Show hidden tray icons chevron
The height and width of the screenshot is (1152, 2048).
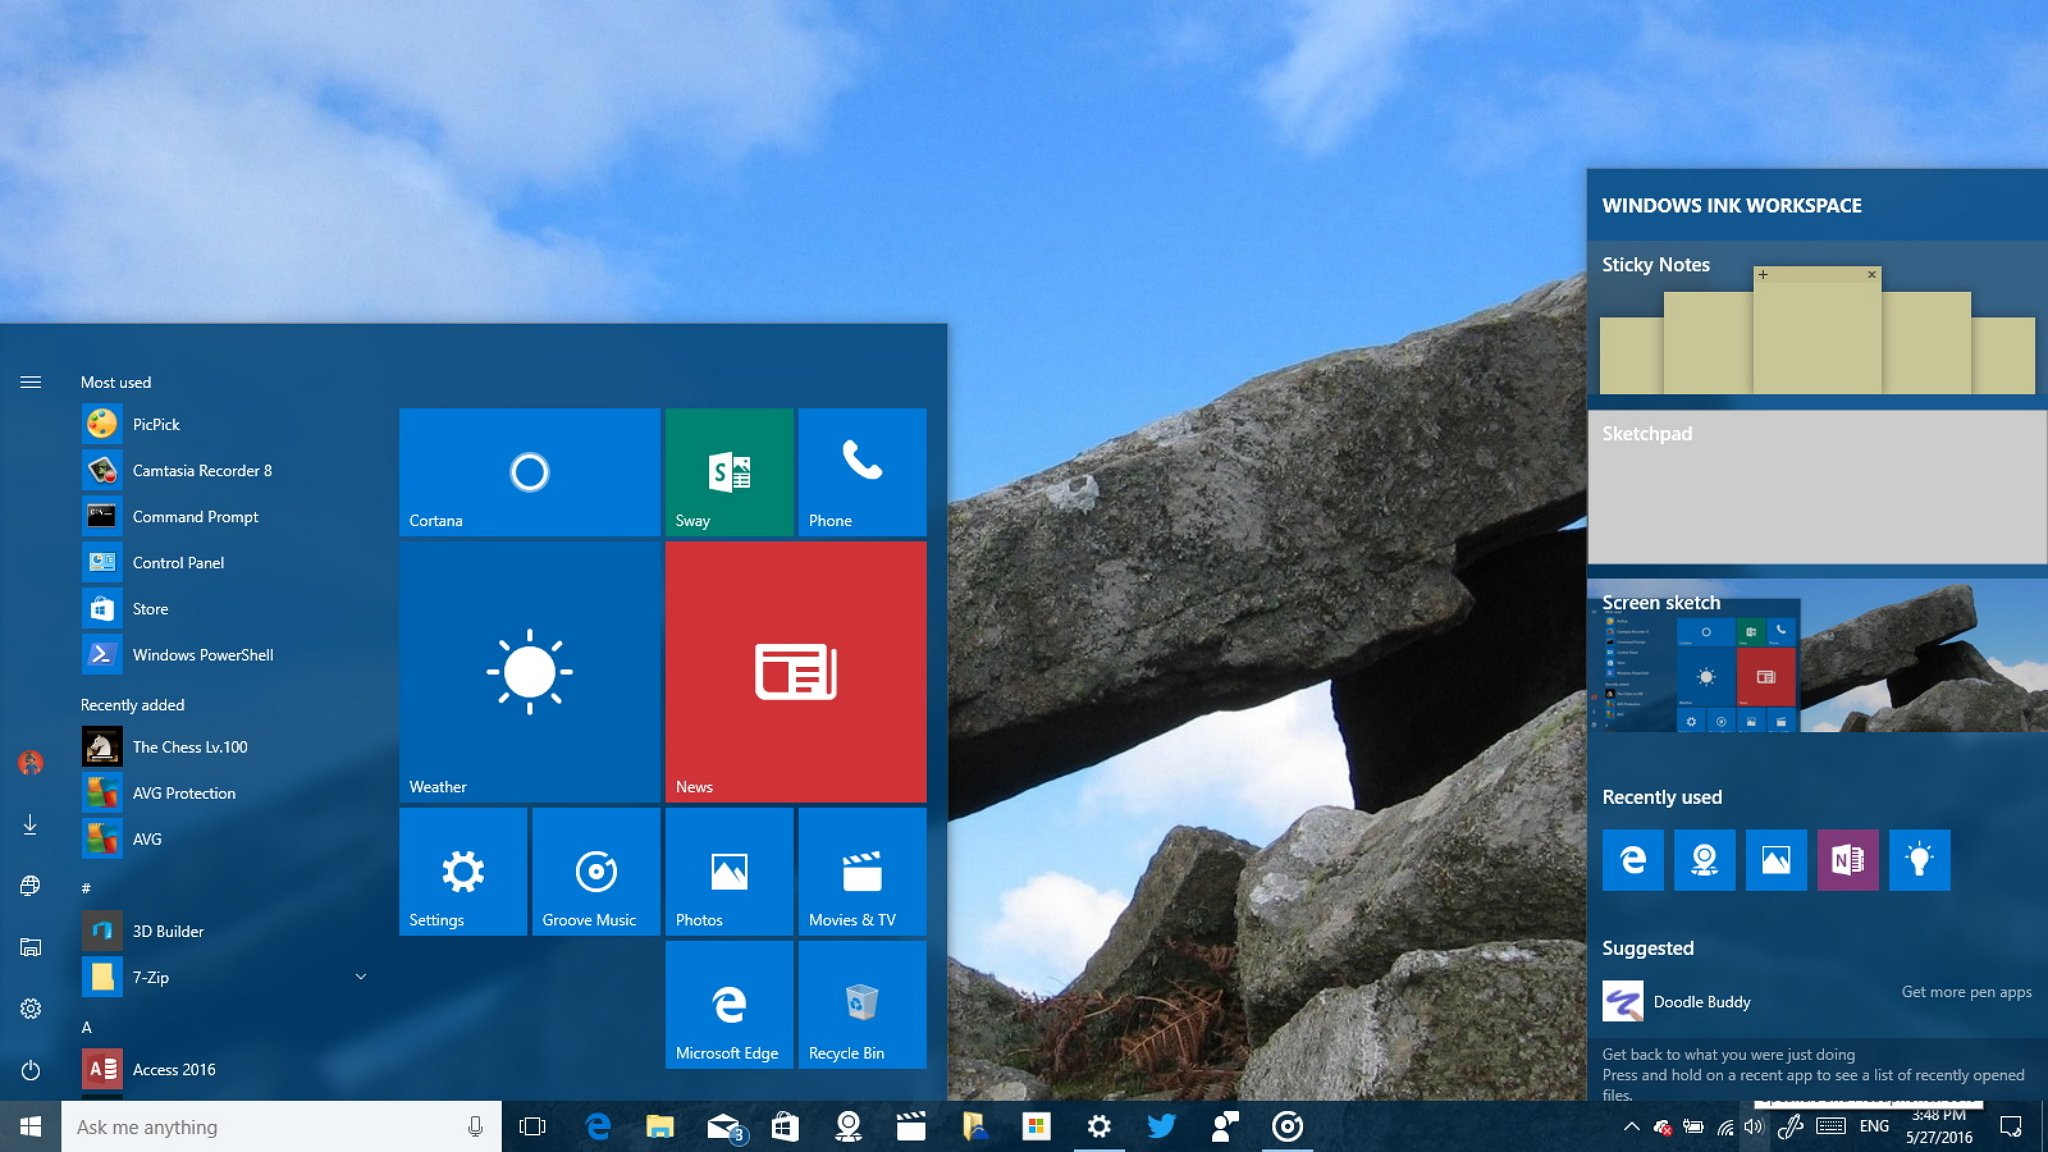click(x=1631, y=1127)
